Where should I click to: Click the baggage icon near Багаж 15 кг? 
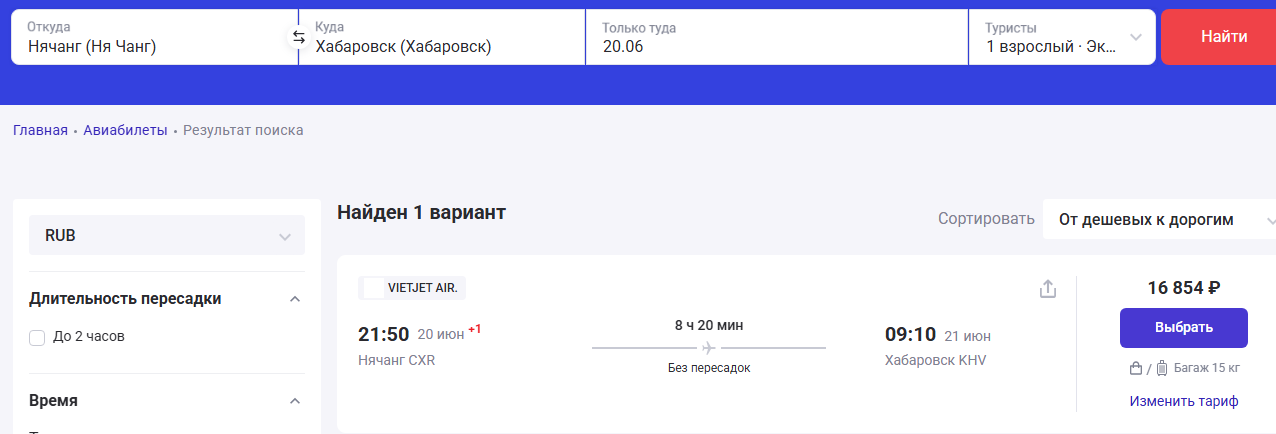tap(1162, 368)
